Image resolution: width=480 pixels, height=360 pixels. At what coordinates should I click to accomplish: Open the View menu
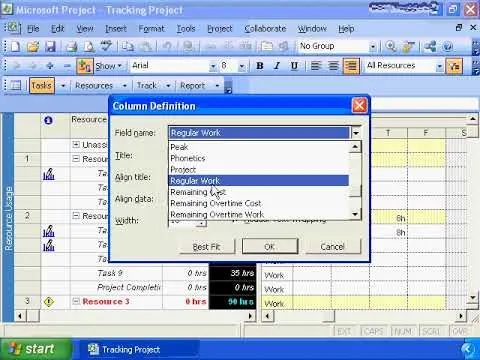(x=85, y=29)
